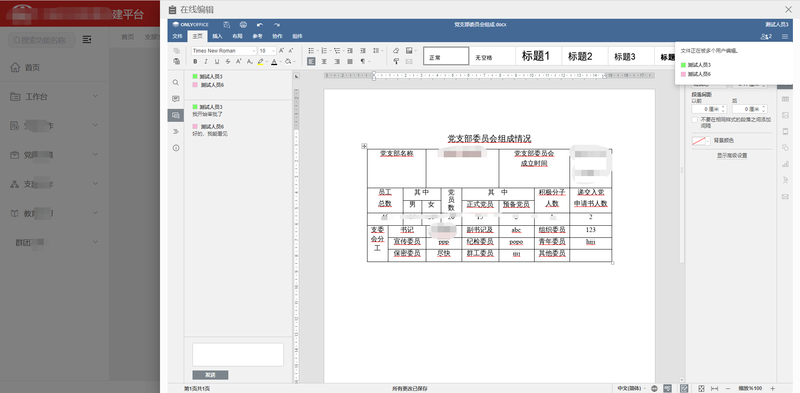
Task: Click the chat message input box
Action: 238,354
